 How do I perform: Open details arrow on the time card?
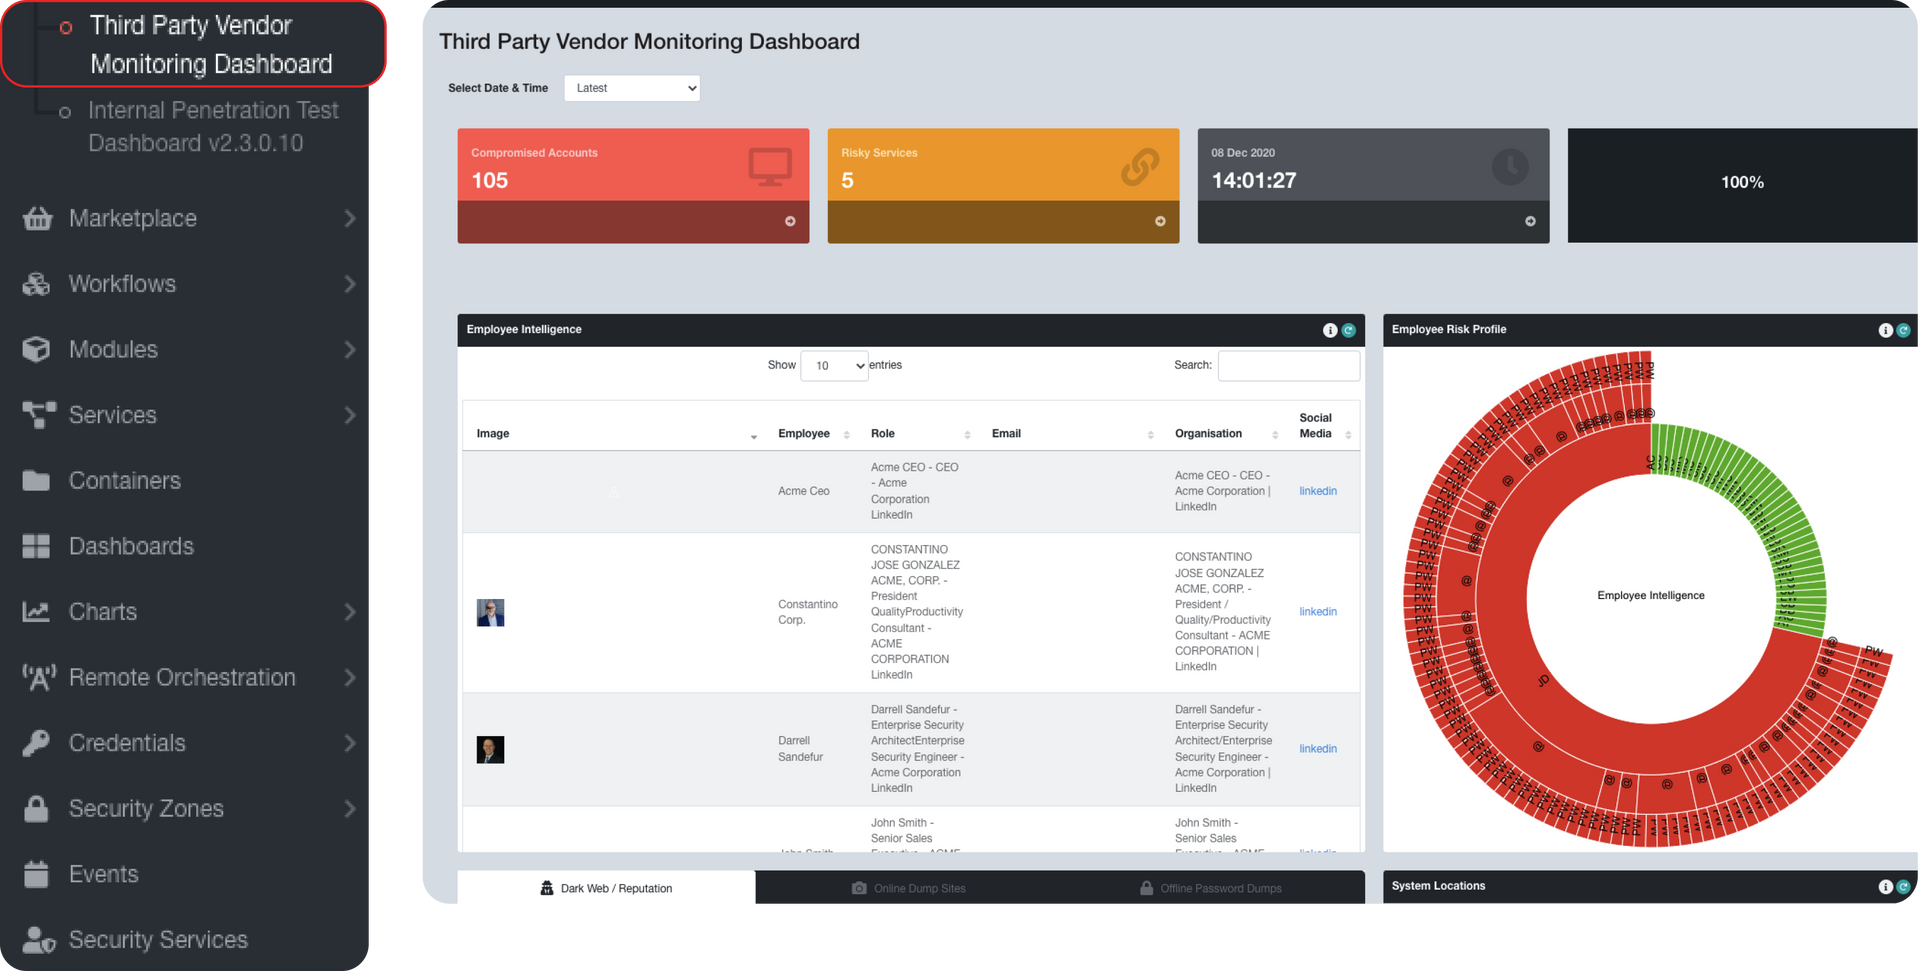pyautogui.click(x=1530, y=221)
